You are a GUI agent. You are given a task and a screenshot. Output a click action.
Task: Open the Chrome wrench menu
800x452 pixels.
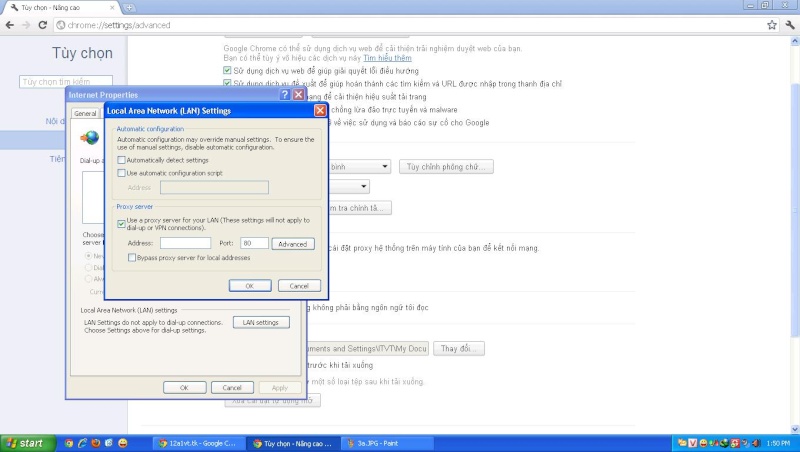(x=790, y=25)
